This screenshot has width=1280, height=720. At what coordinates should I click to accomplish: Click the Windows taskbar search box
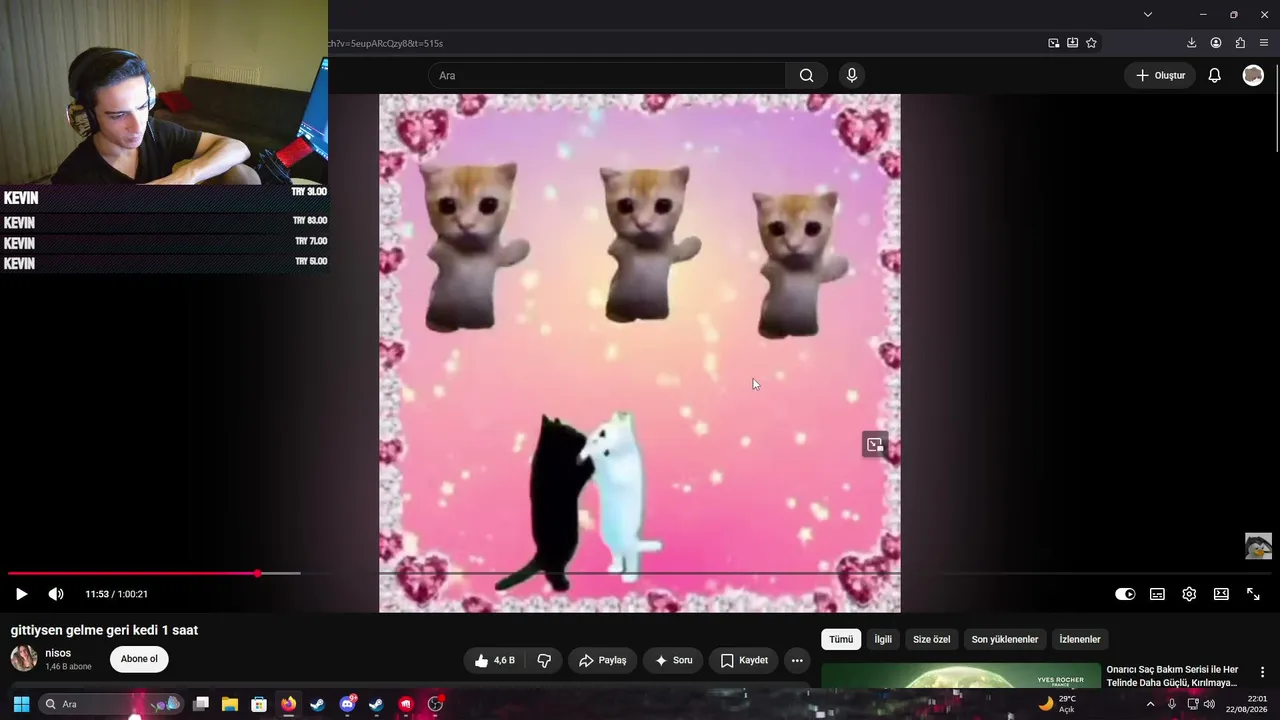click(111, 704)
